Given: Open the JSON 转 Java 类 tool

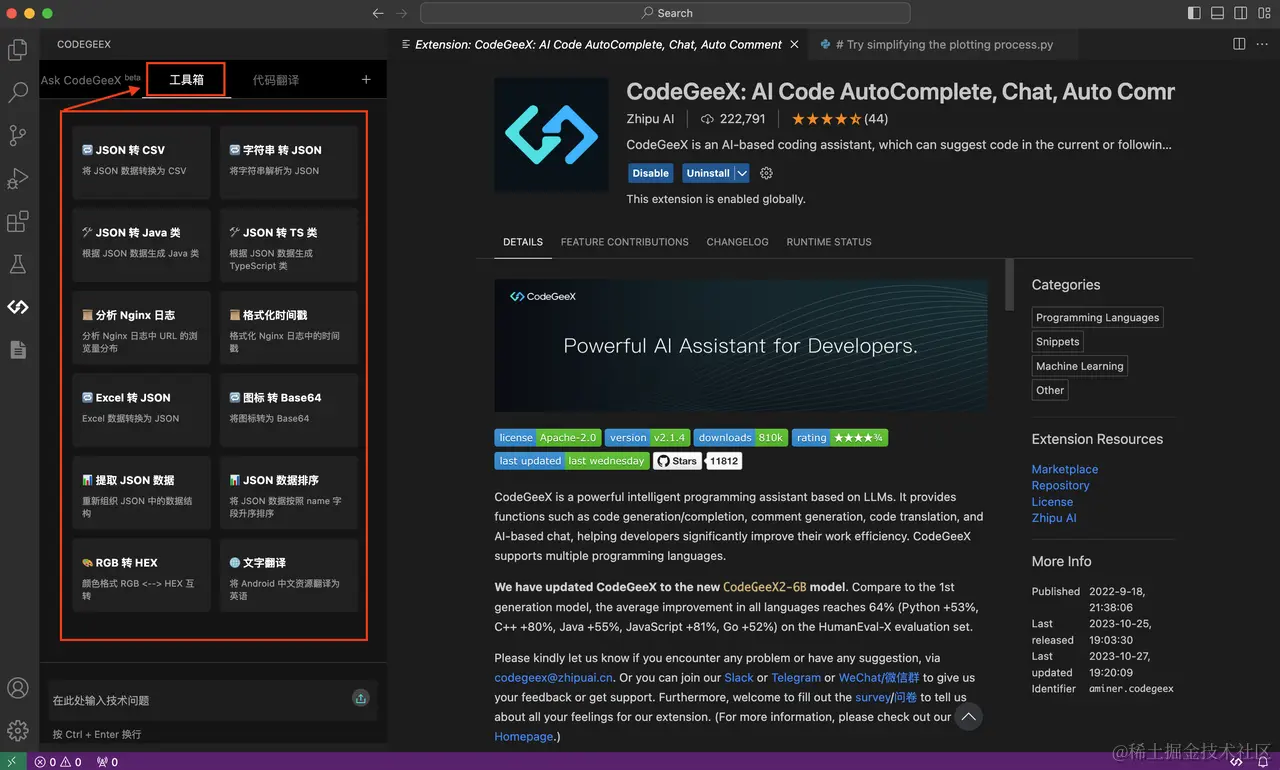Looking at the screenshot, I should pyautogui.click(x=141, y=245).
